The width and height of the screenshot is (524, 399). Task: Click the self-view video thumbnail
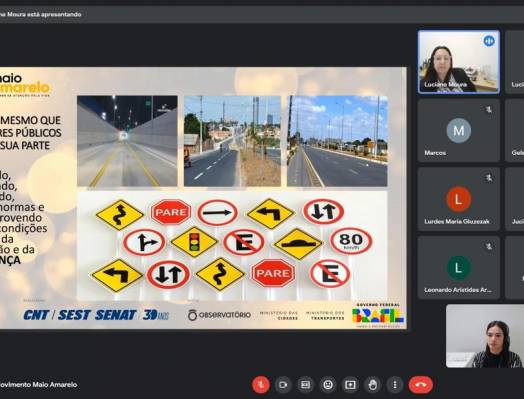pos(485,336)
